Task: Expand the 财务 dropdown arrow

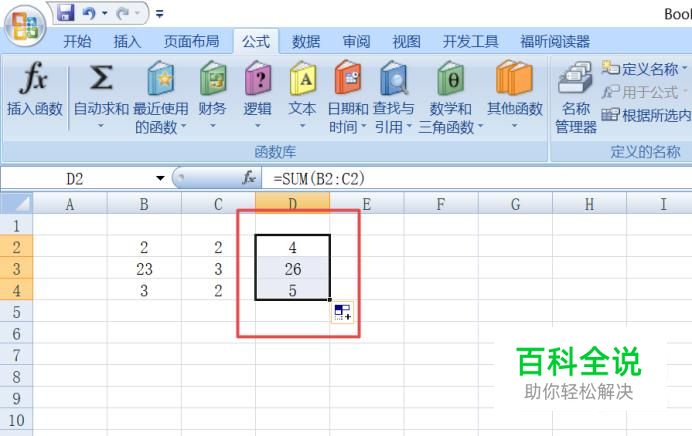Action: pyautogui.click(x=213, y=126)
